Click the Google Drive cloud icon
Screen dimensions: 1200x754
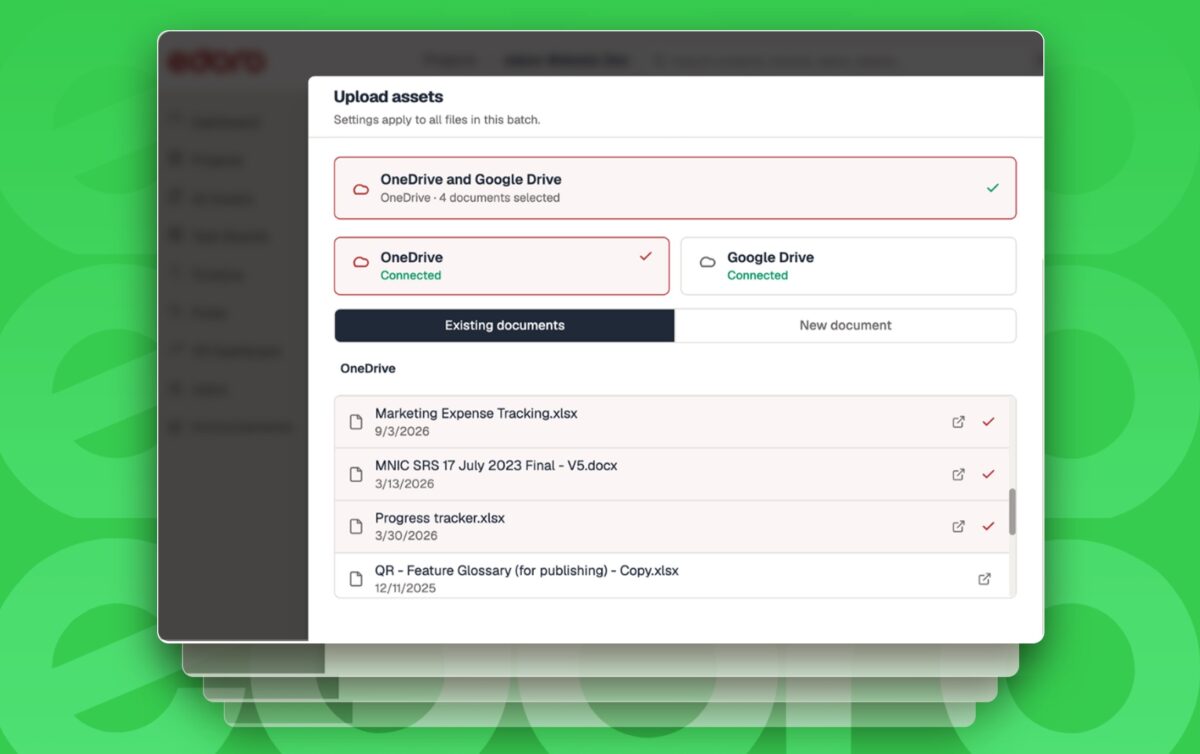coord(707,263)
